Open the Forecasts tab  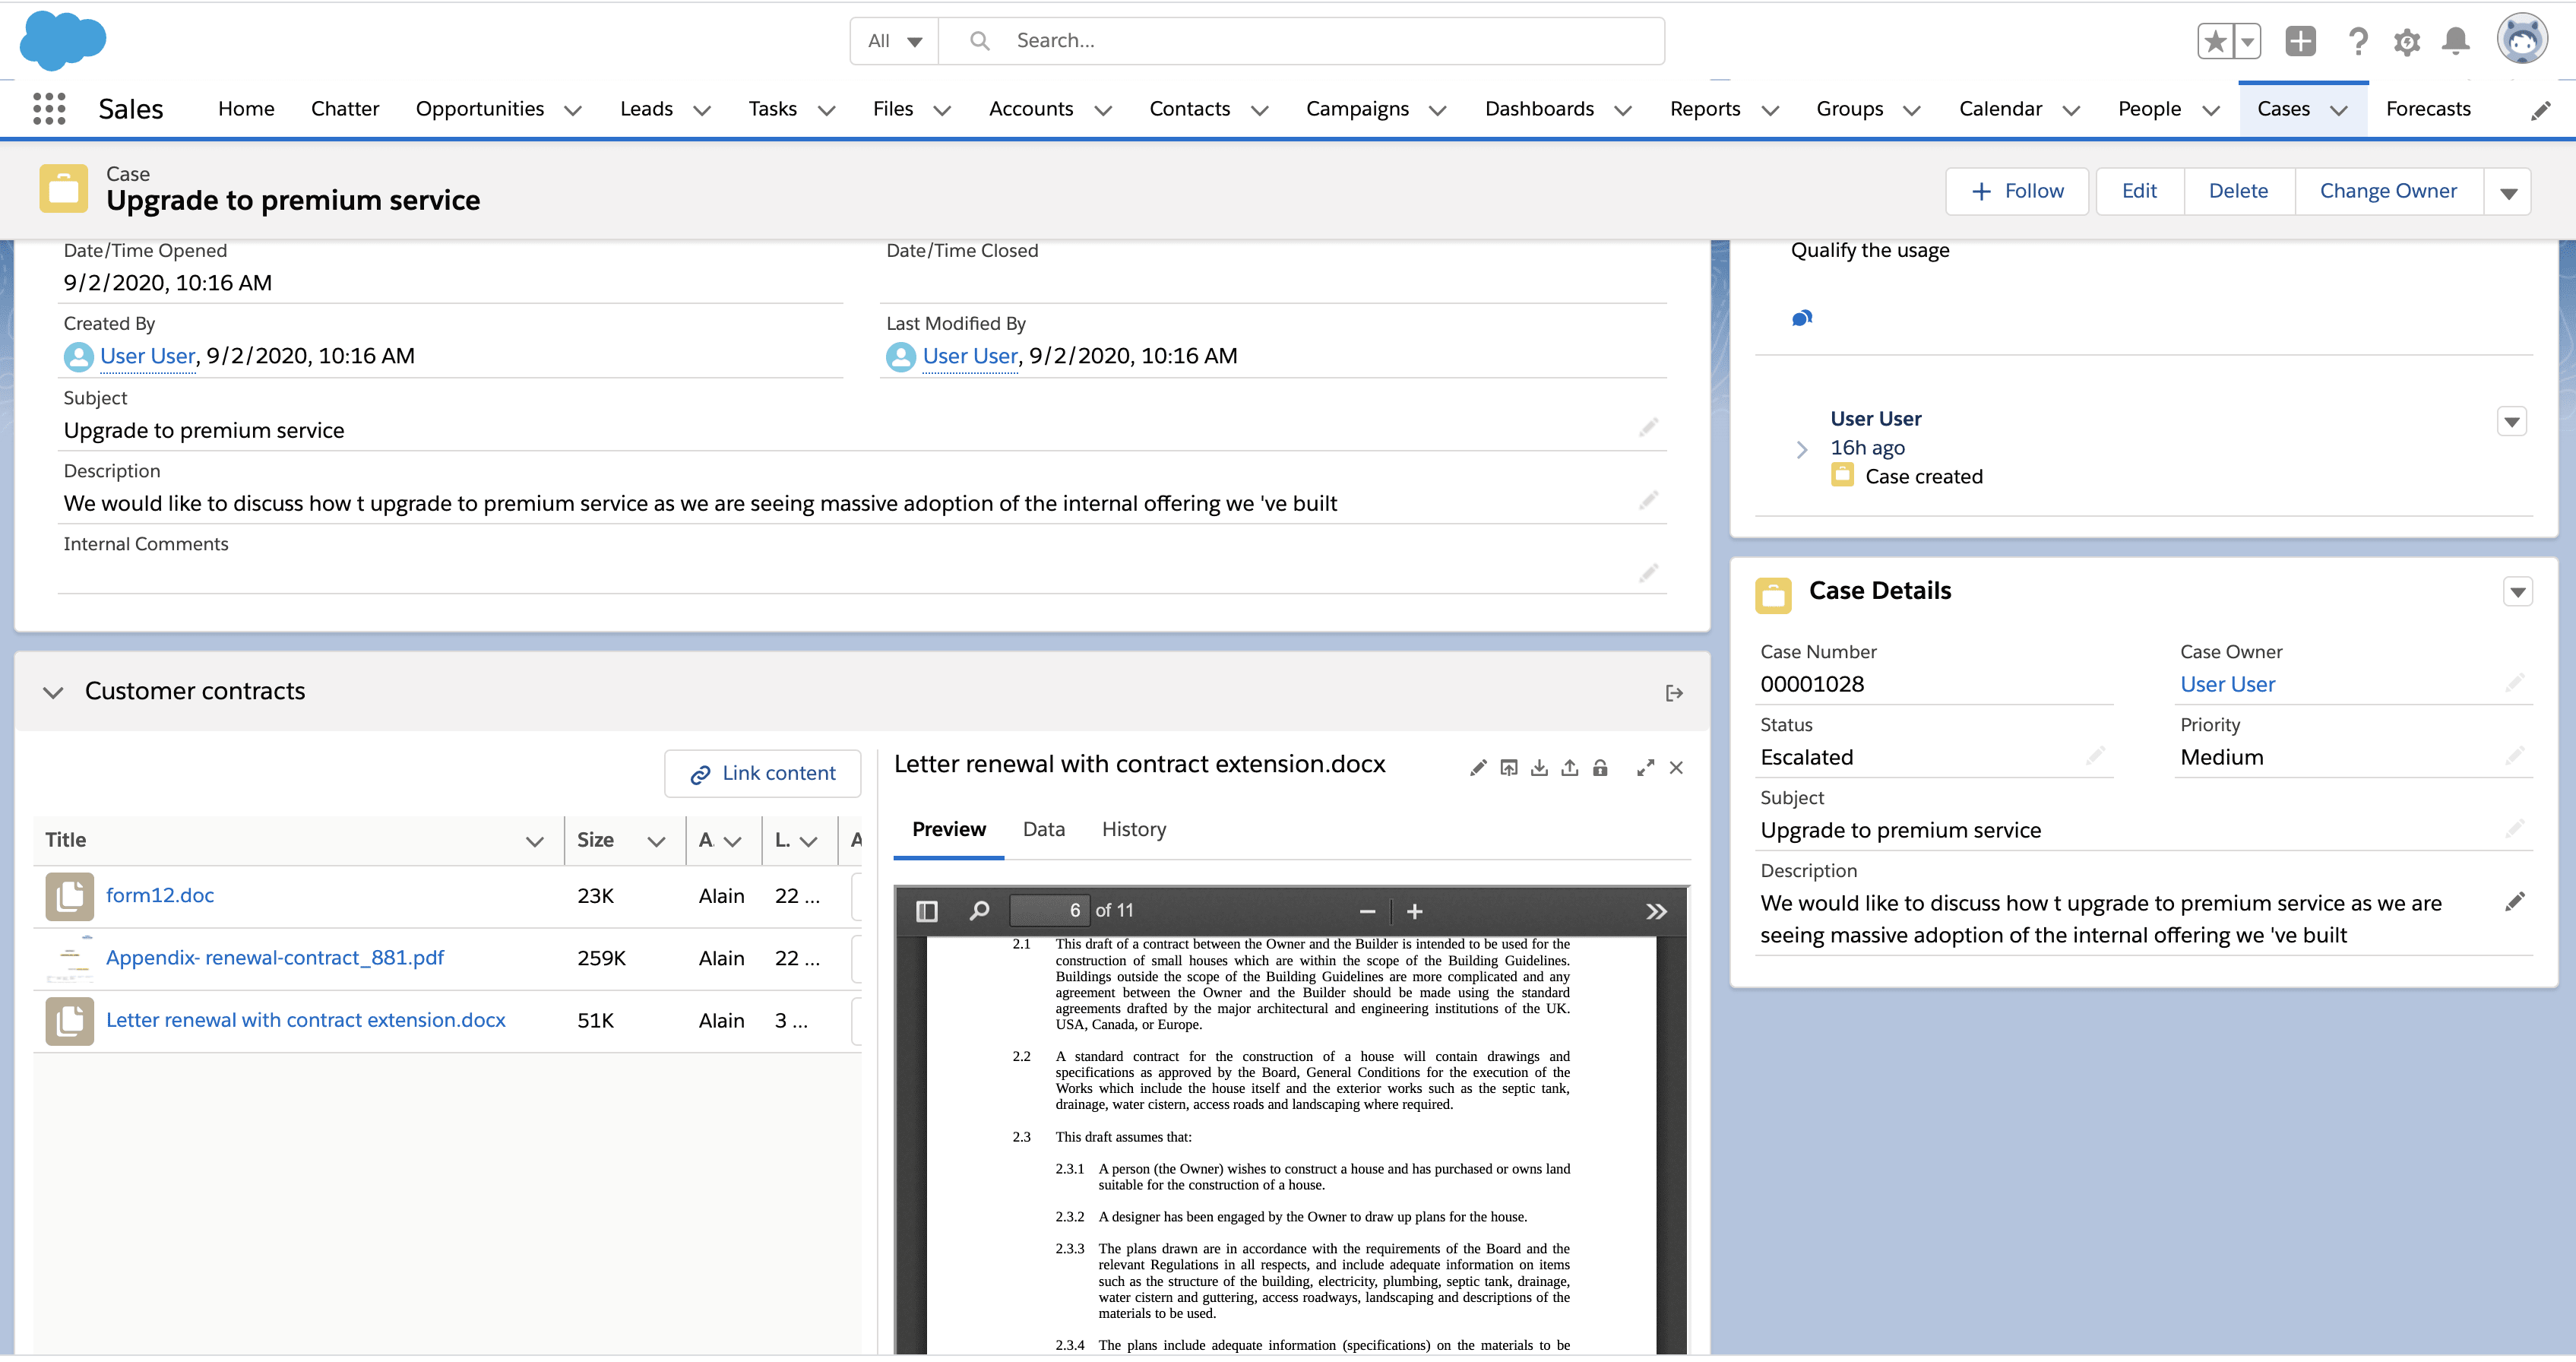click(x=2428, y=109)
